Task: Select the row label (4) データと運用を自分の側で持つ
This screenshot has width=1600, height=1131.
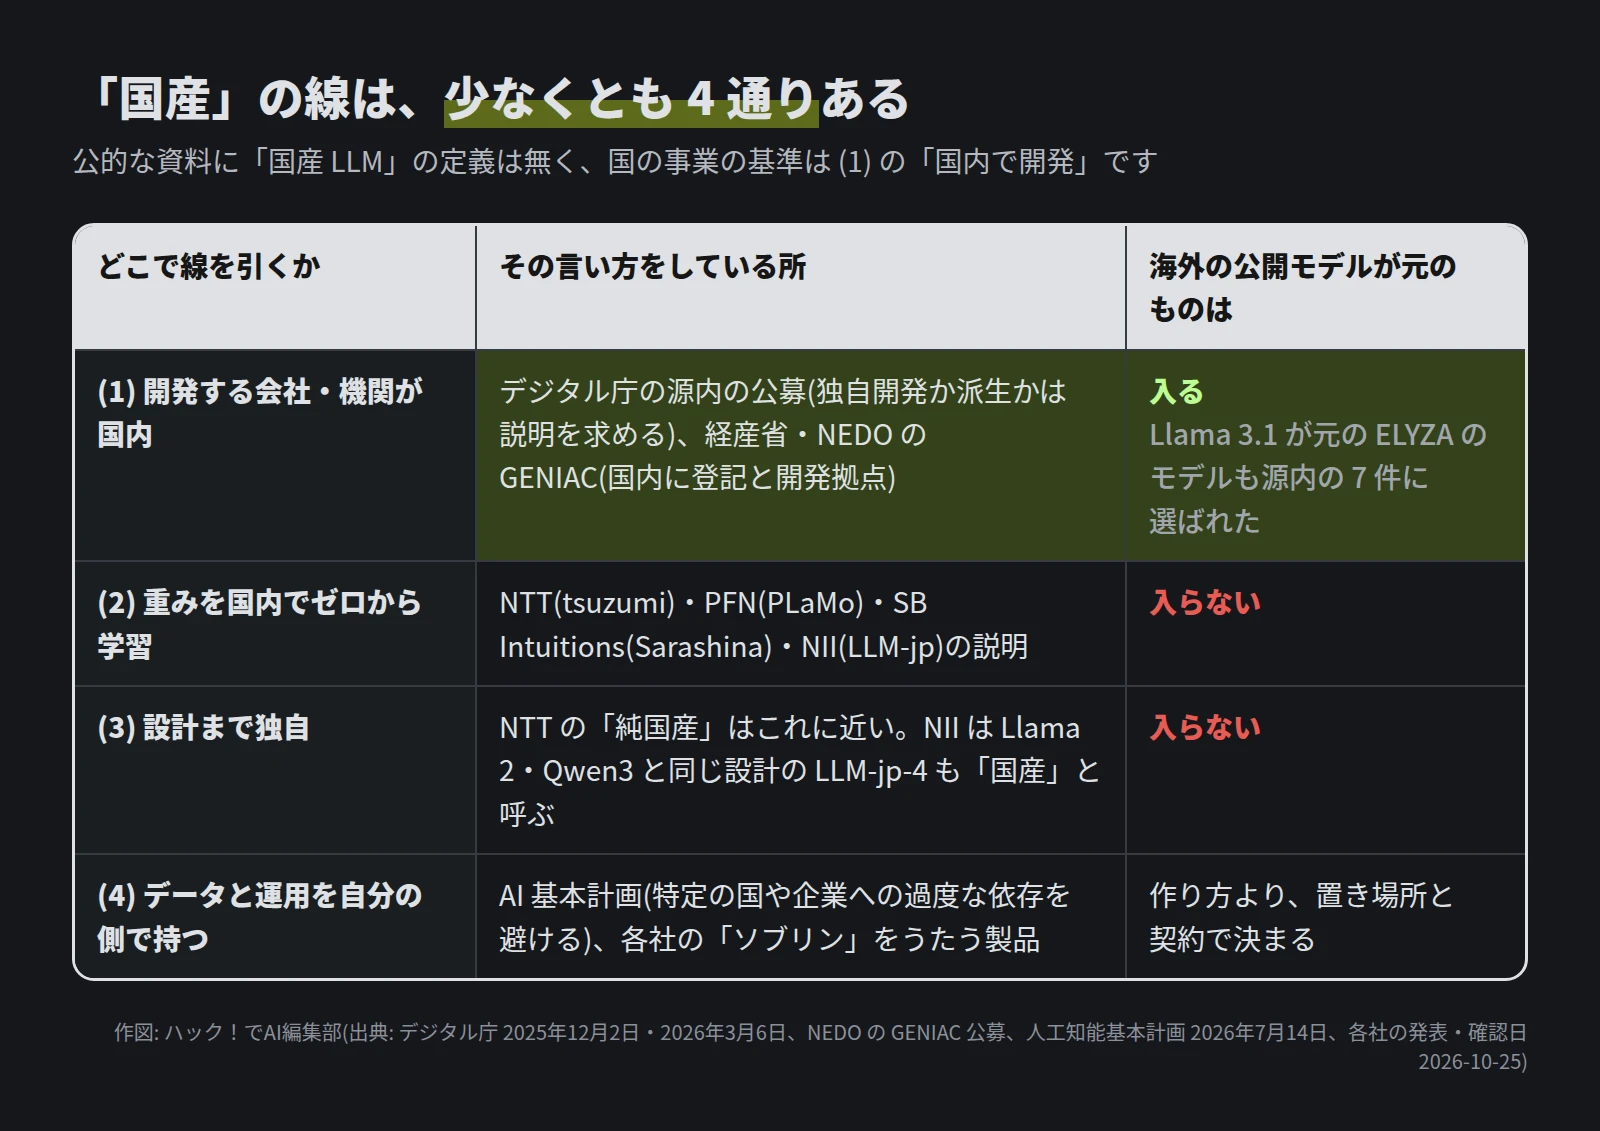Action: point(259,917)
